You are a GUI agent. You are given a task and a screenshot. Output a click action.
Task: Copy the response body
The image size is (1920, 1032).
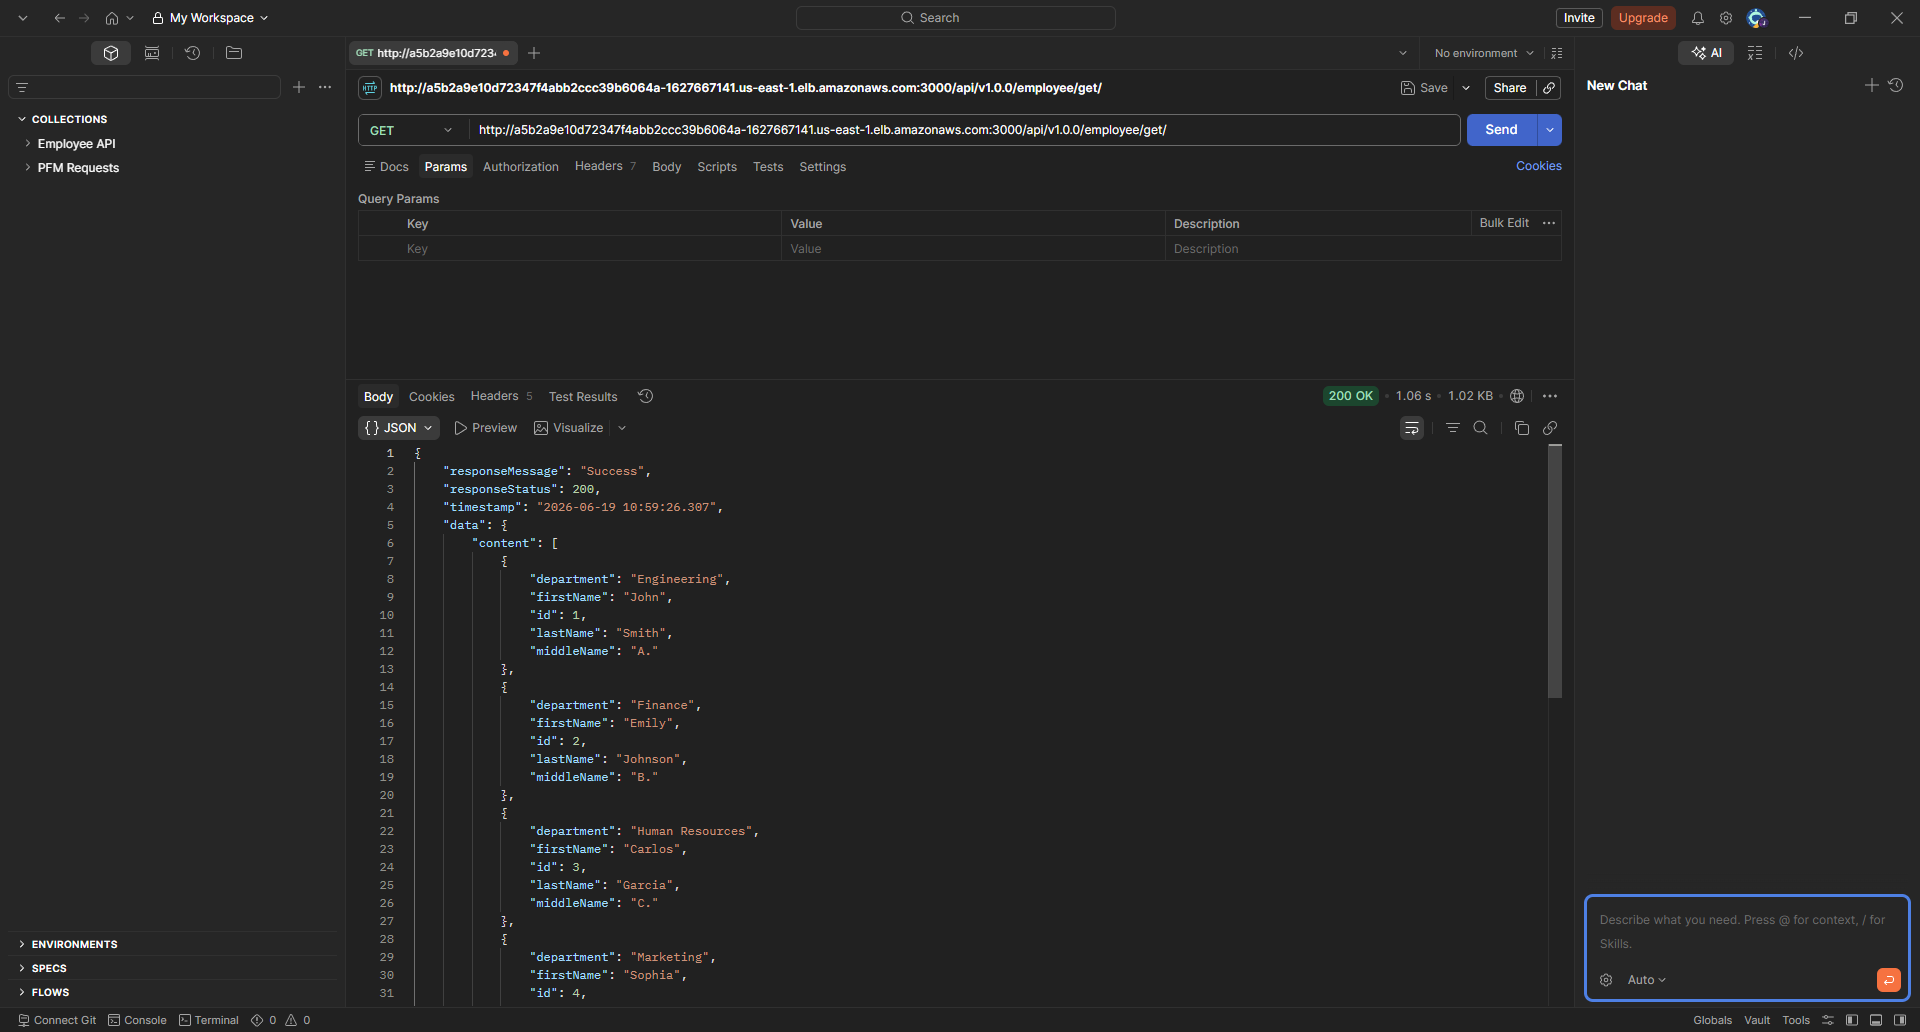(1521, 428)
